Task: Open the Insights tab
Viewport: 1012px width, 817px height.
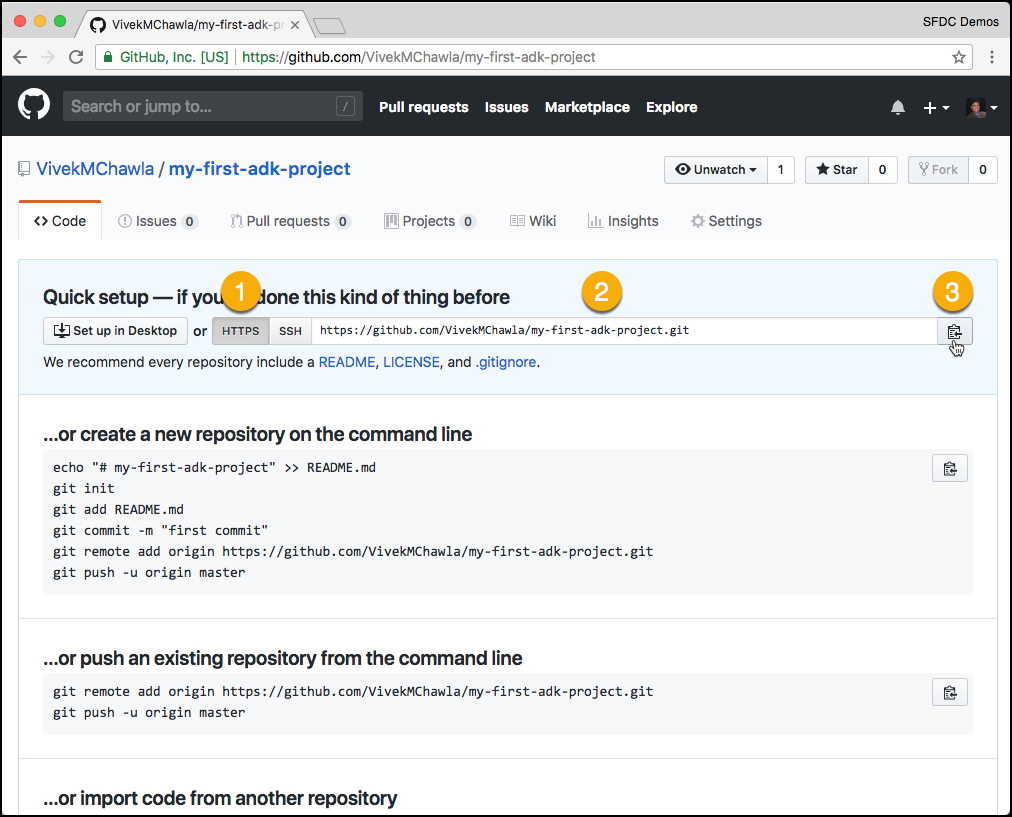Action: 623,221
